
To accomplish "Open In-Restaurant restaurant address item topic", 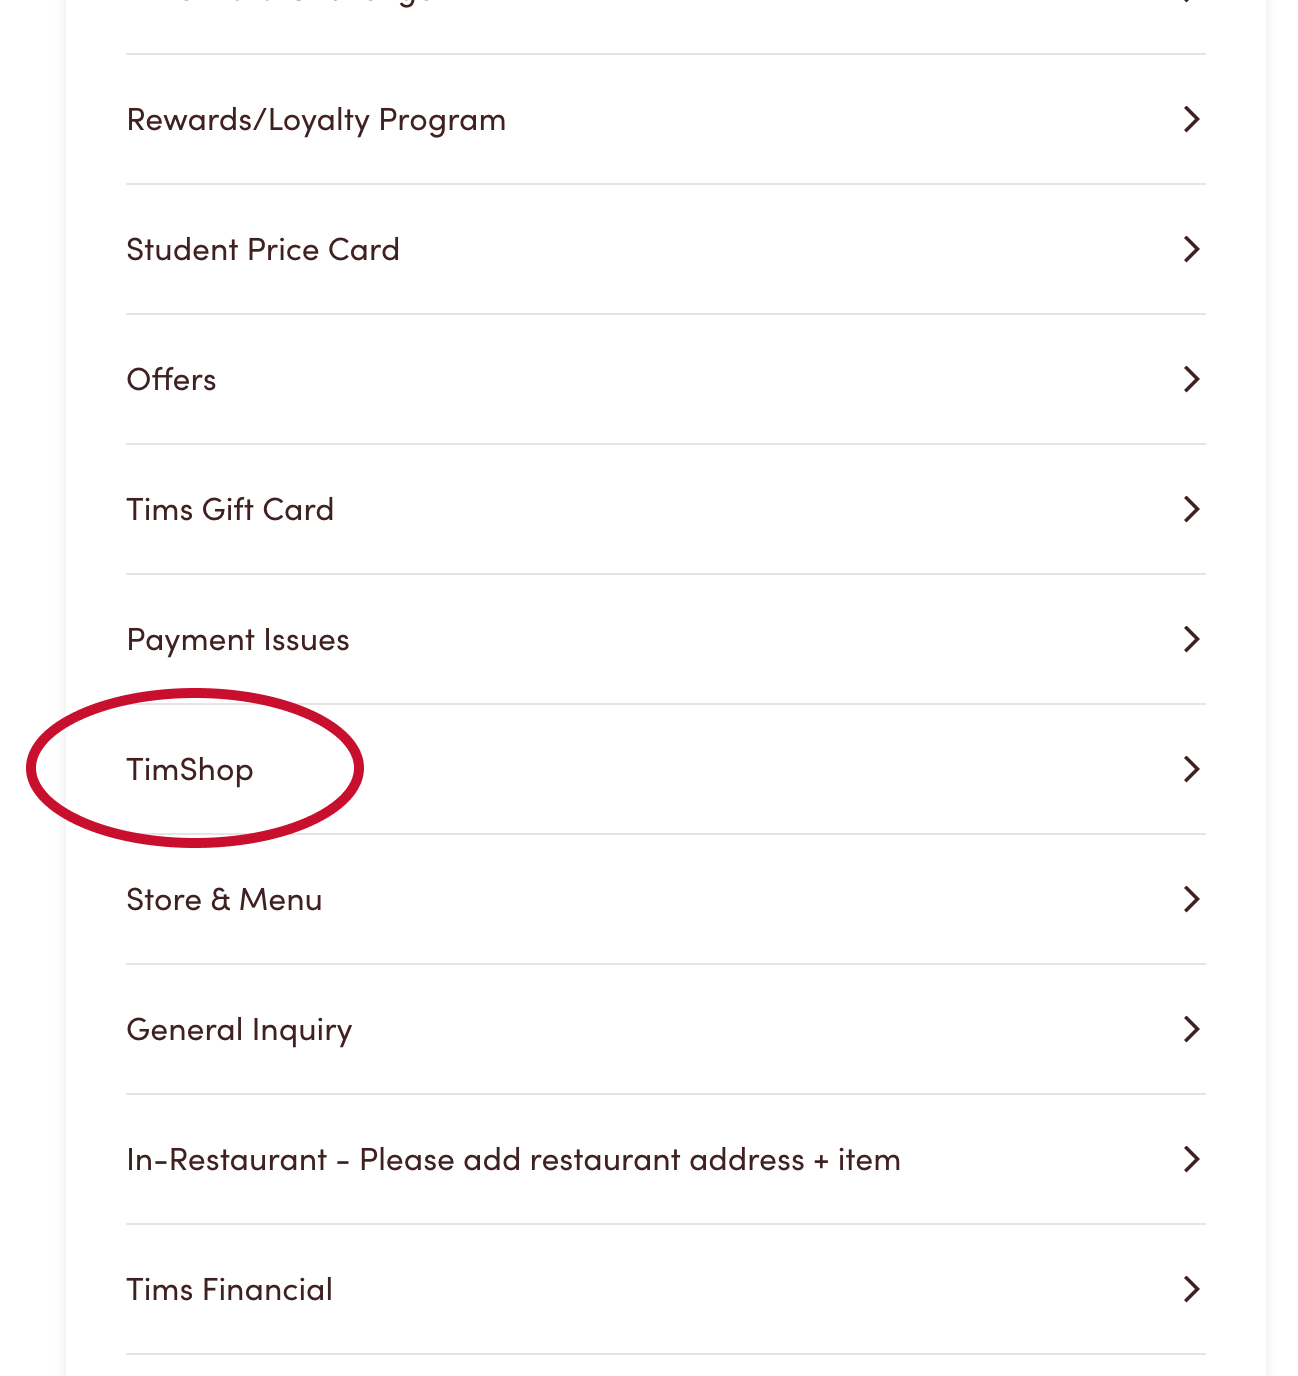I will [x=513, y=1160].
